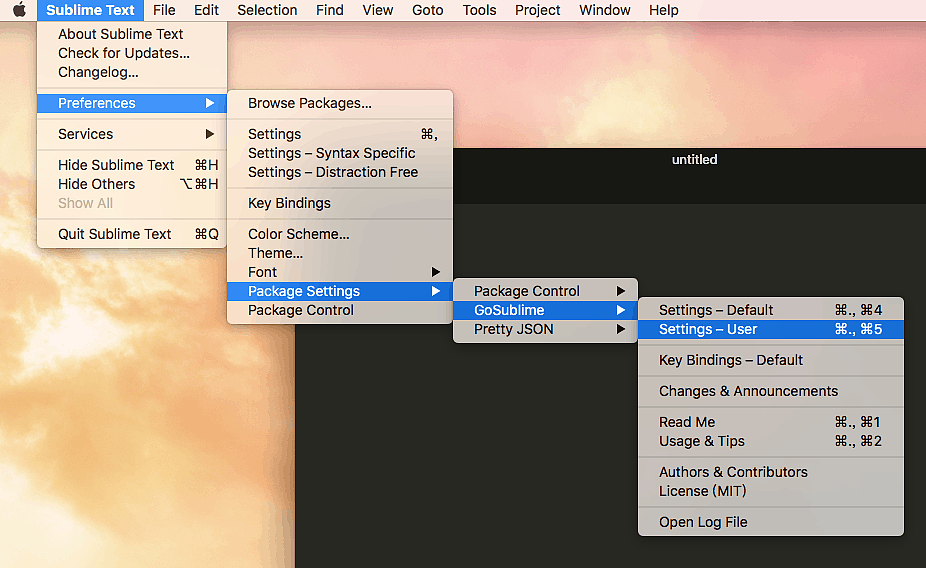Choose Check for Updates…
This screenshot has height=568, width=926.
124,53
